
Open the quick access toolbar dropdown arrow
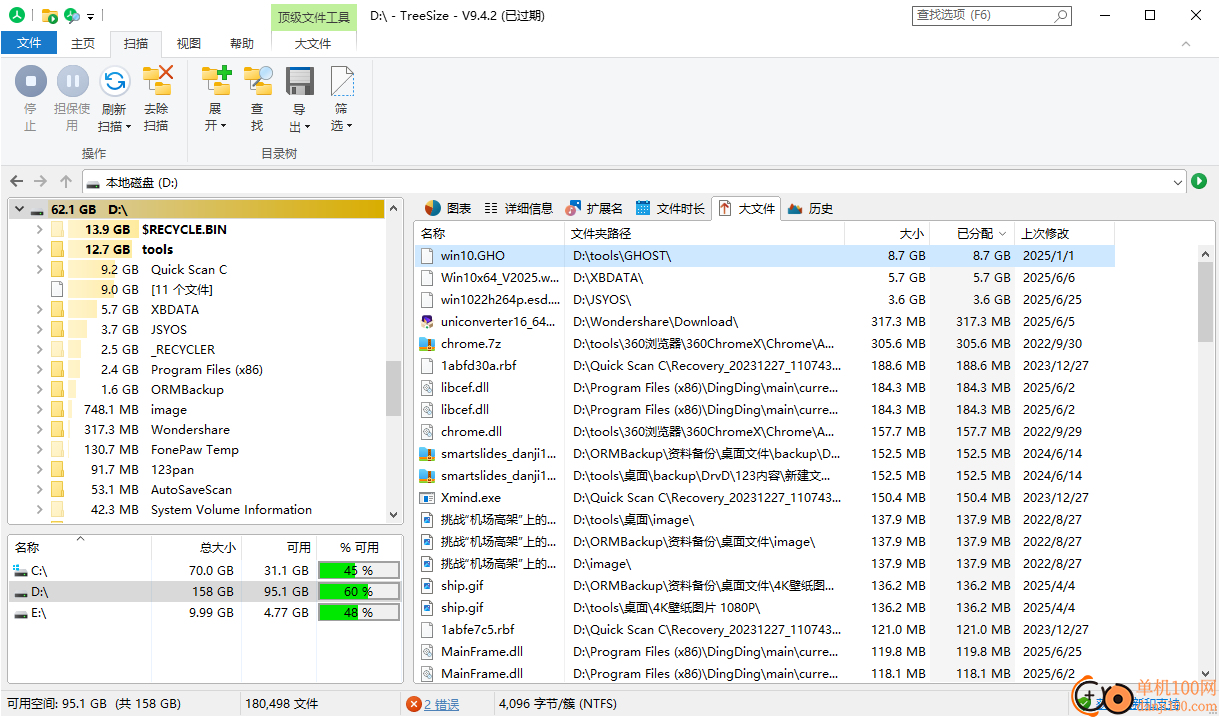[91, 17]
